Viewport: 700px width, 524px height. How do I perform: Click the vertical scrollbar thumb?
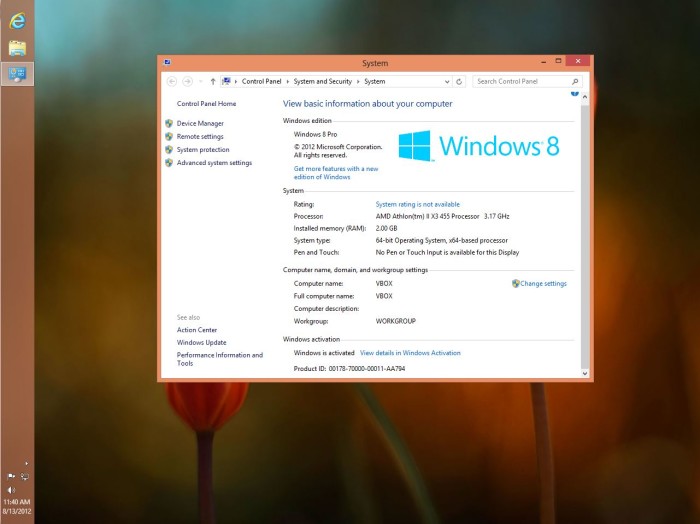pyautogui.click(x=585, y=235)
